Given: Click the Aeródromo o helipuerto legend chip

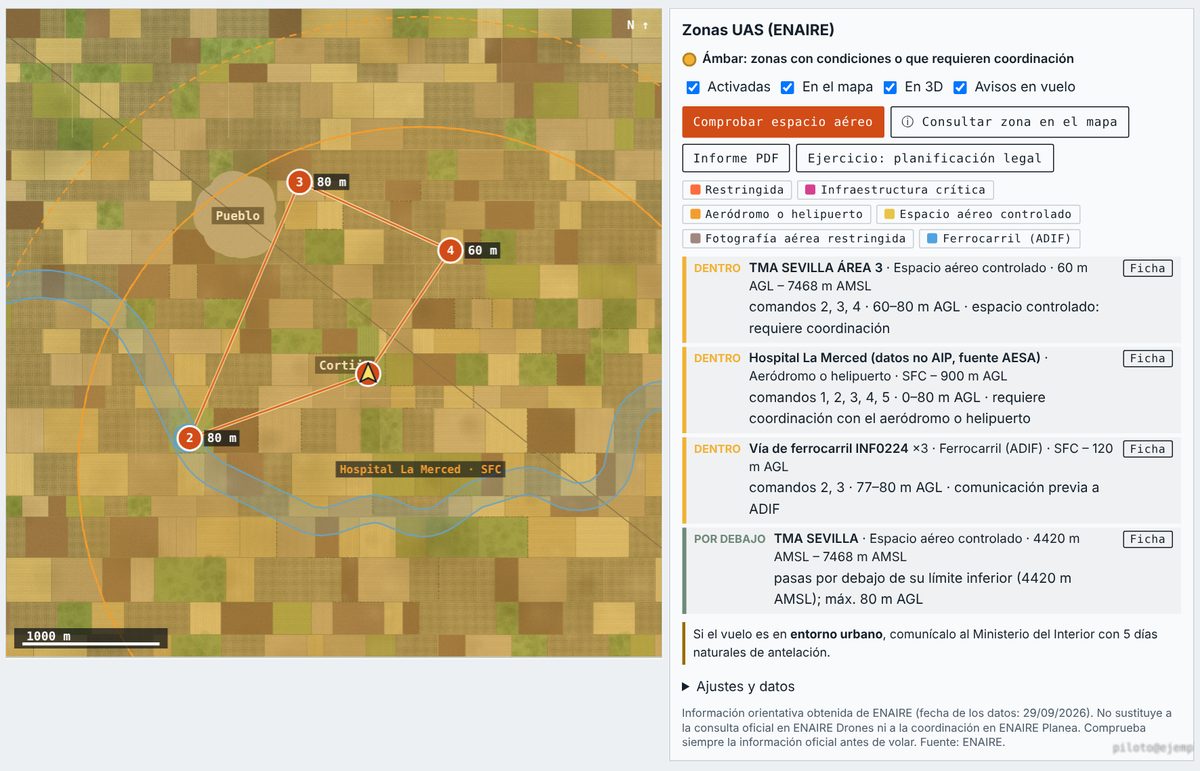Looking at the screenshot, I should (776, 214).
